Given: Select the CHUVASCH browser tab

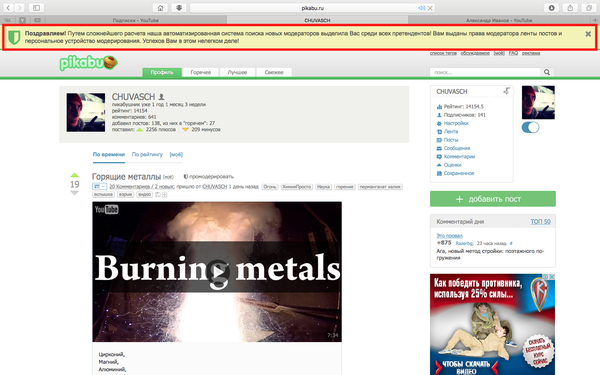Looking at the screenshot, I should pyautogui.click(x=317, y=20).
